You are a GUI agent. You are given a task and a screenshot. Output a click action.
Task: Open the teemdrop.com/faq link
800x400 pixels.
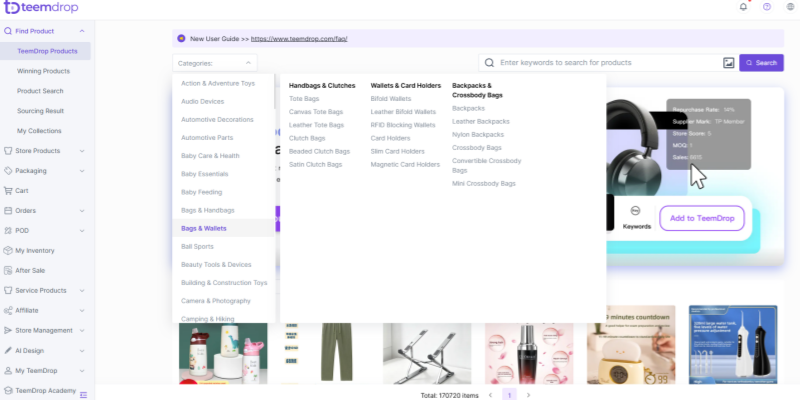click(x=299, y=39)
